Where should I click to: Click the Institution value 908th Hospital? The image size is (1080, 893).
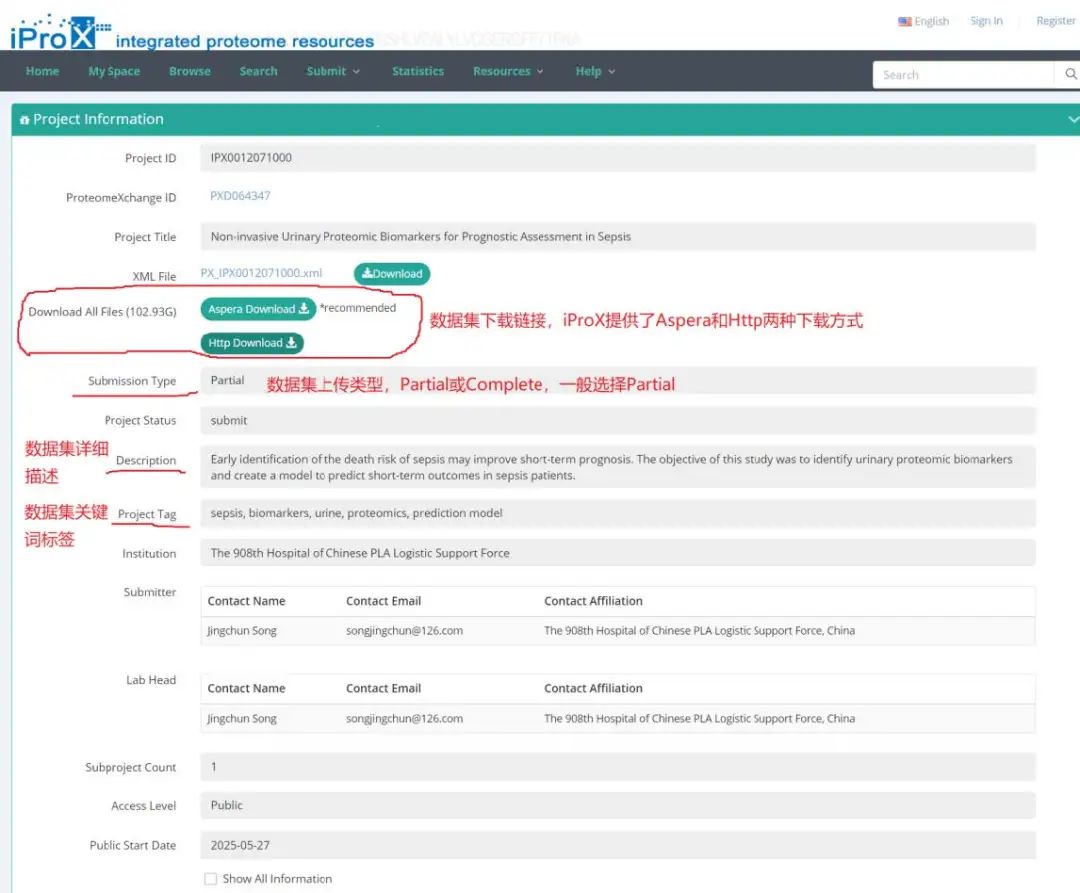tap(360, 553)
